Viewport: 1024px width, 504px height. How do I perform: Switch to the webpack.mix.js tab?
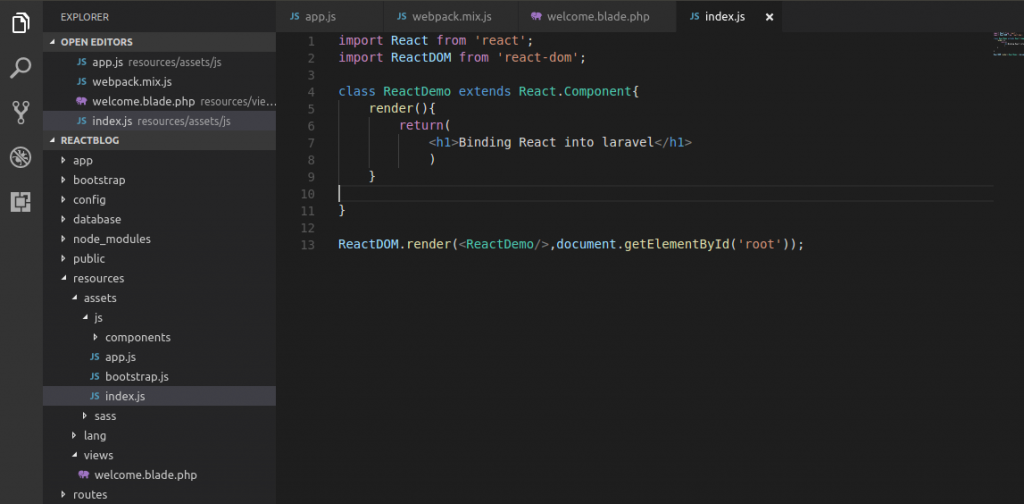[451, 17]
